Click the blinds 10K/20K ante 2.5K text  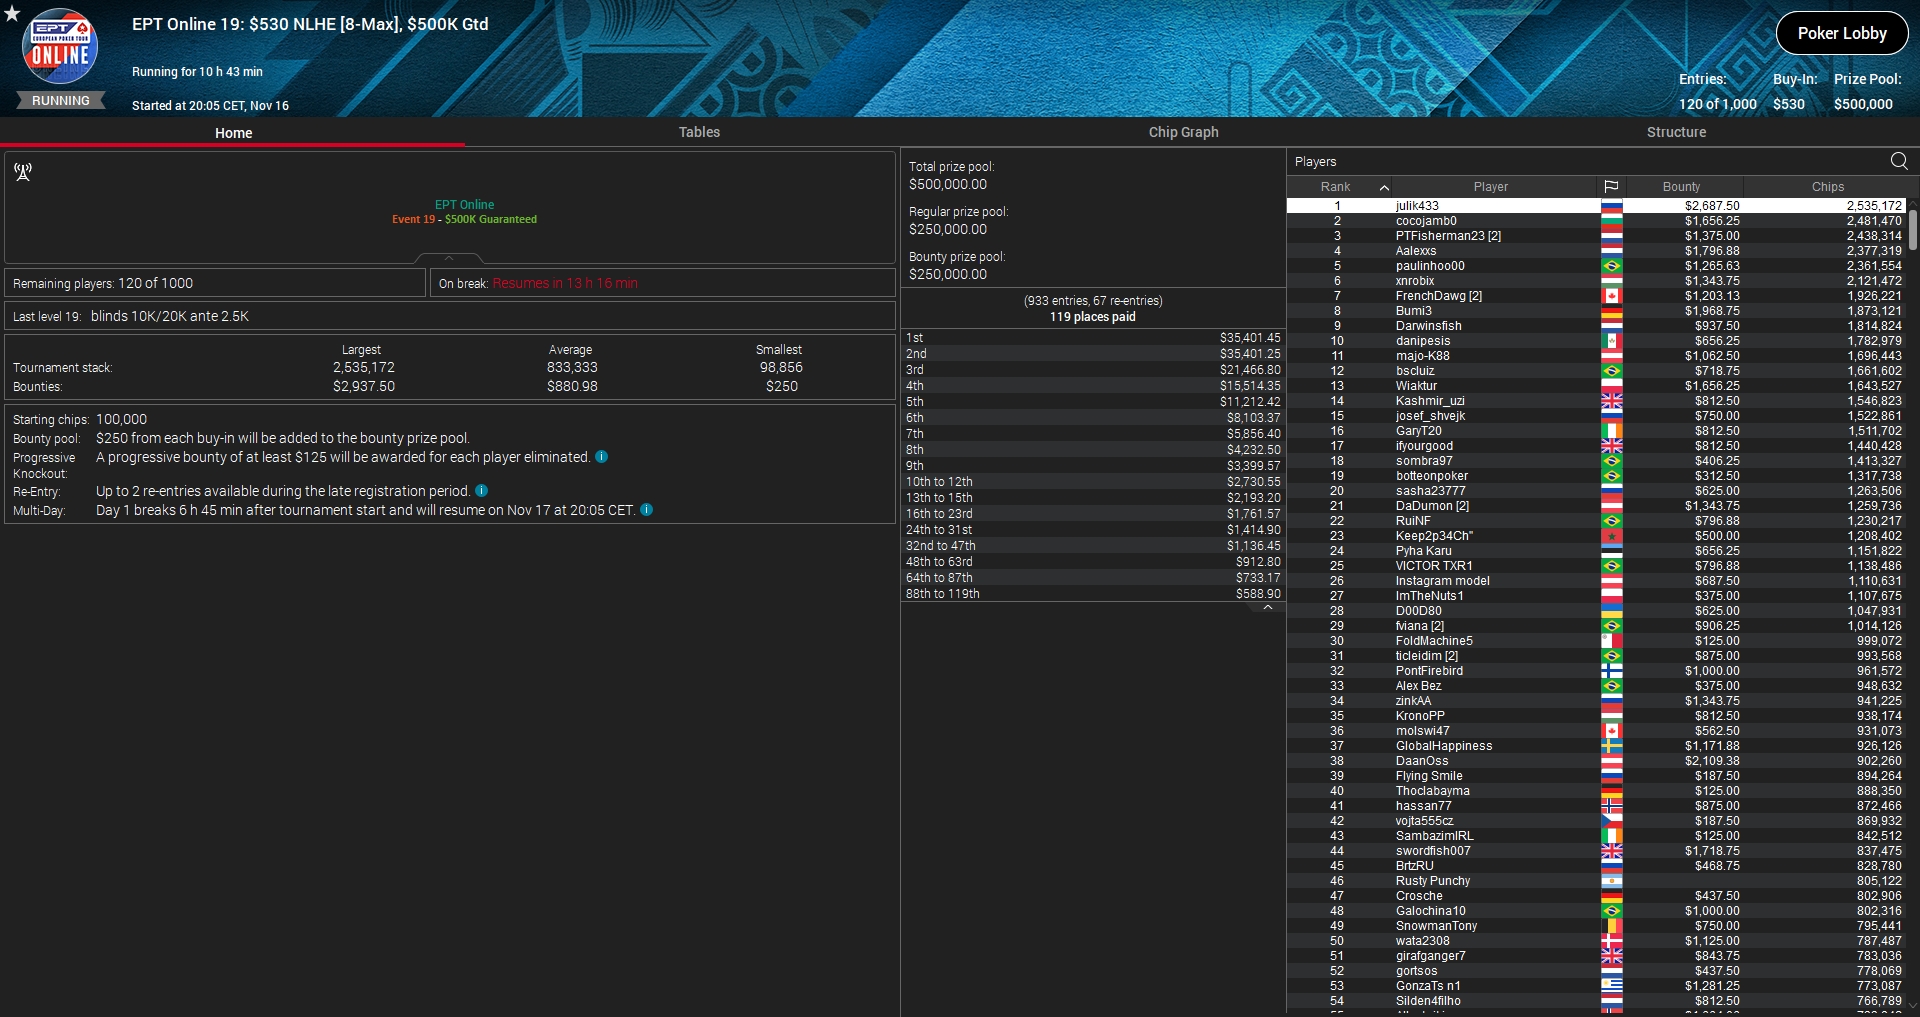(170, 316)
